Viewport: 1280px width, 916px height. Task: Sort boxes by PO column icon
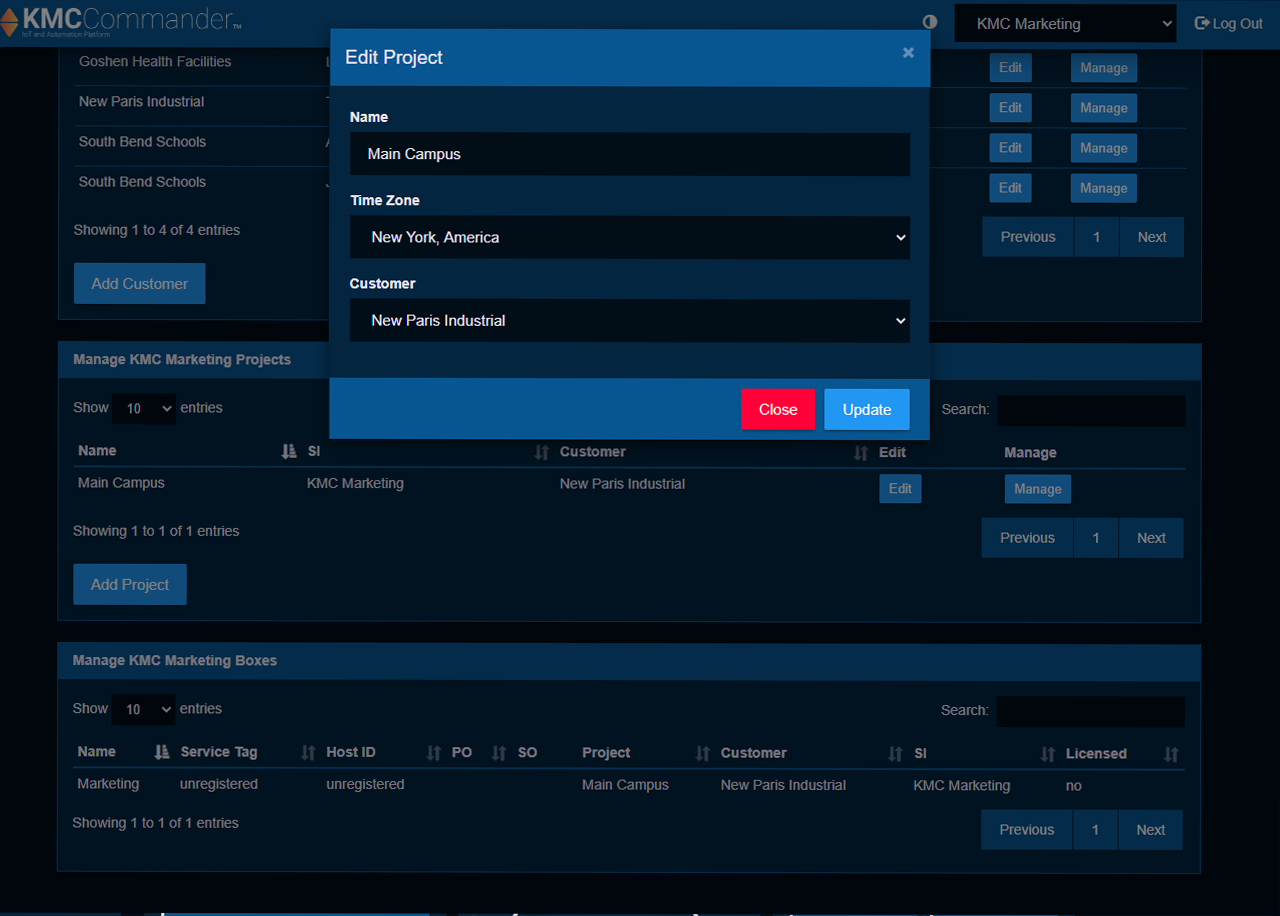tap(499, 753)
